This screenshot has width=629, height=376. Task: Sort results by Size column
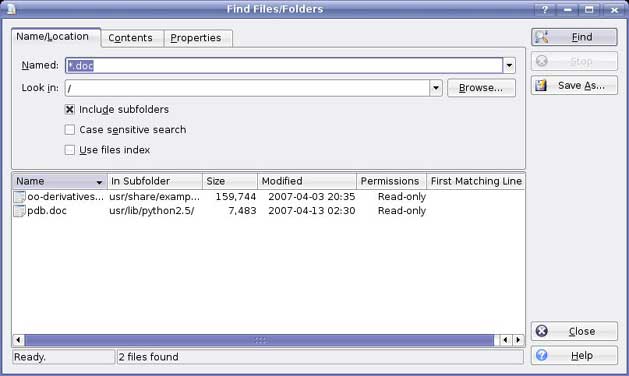[x=230, y=181]
